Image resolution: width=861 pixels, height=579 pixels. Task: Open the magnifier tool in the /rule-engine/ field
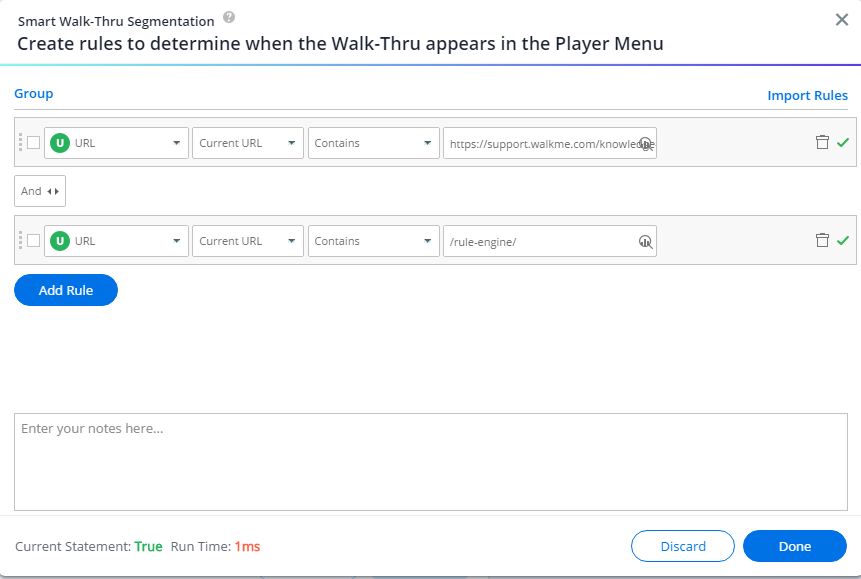(x=646, y=241)
